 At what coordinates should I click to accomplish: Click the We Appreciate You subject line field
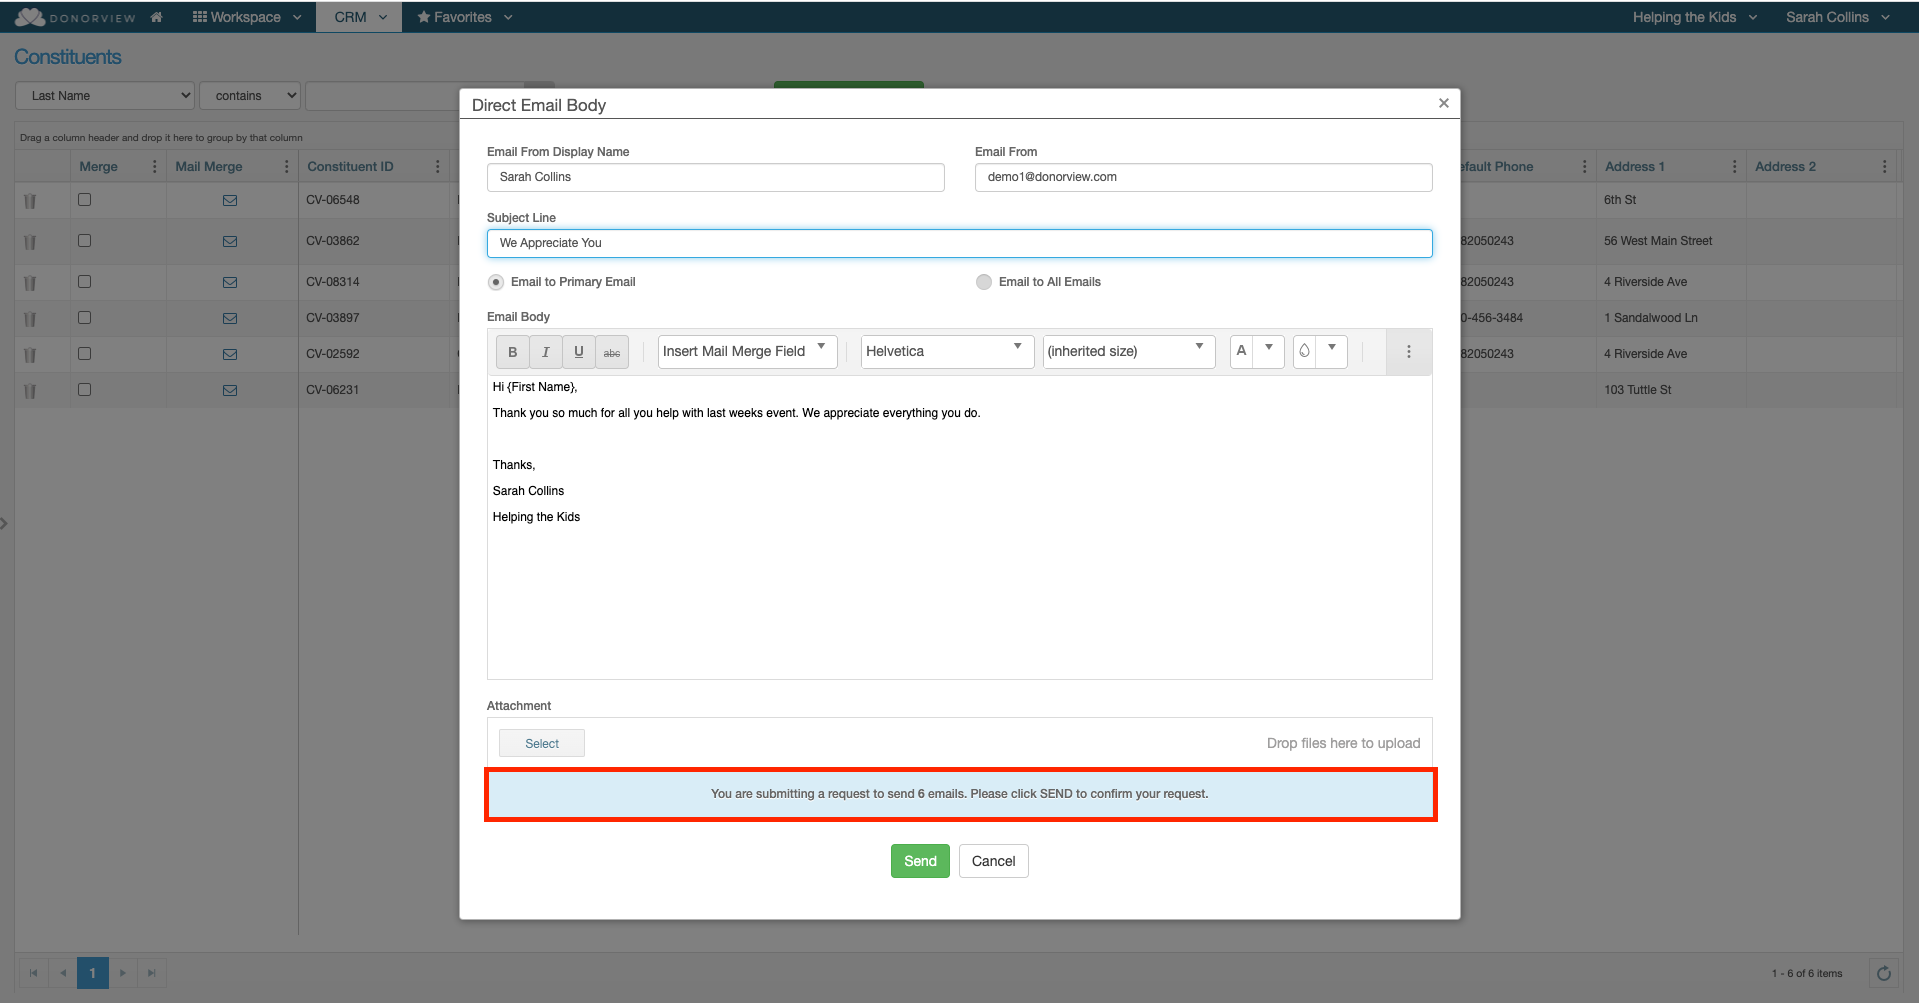(958, 243)
